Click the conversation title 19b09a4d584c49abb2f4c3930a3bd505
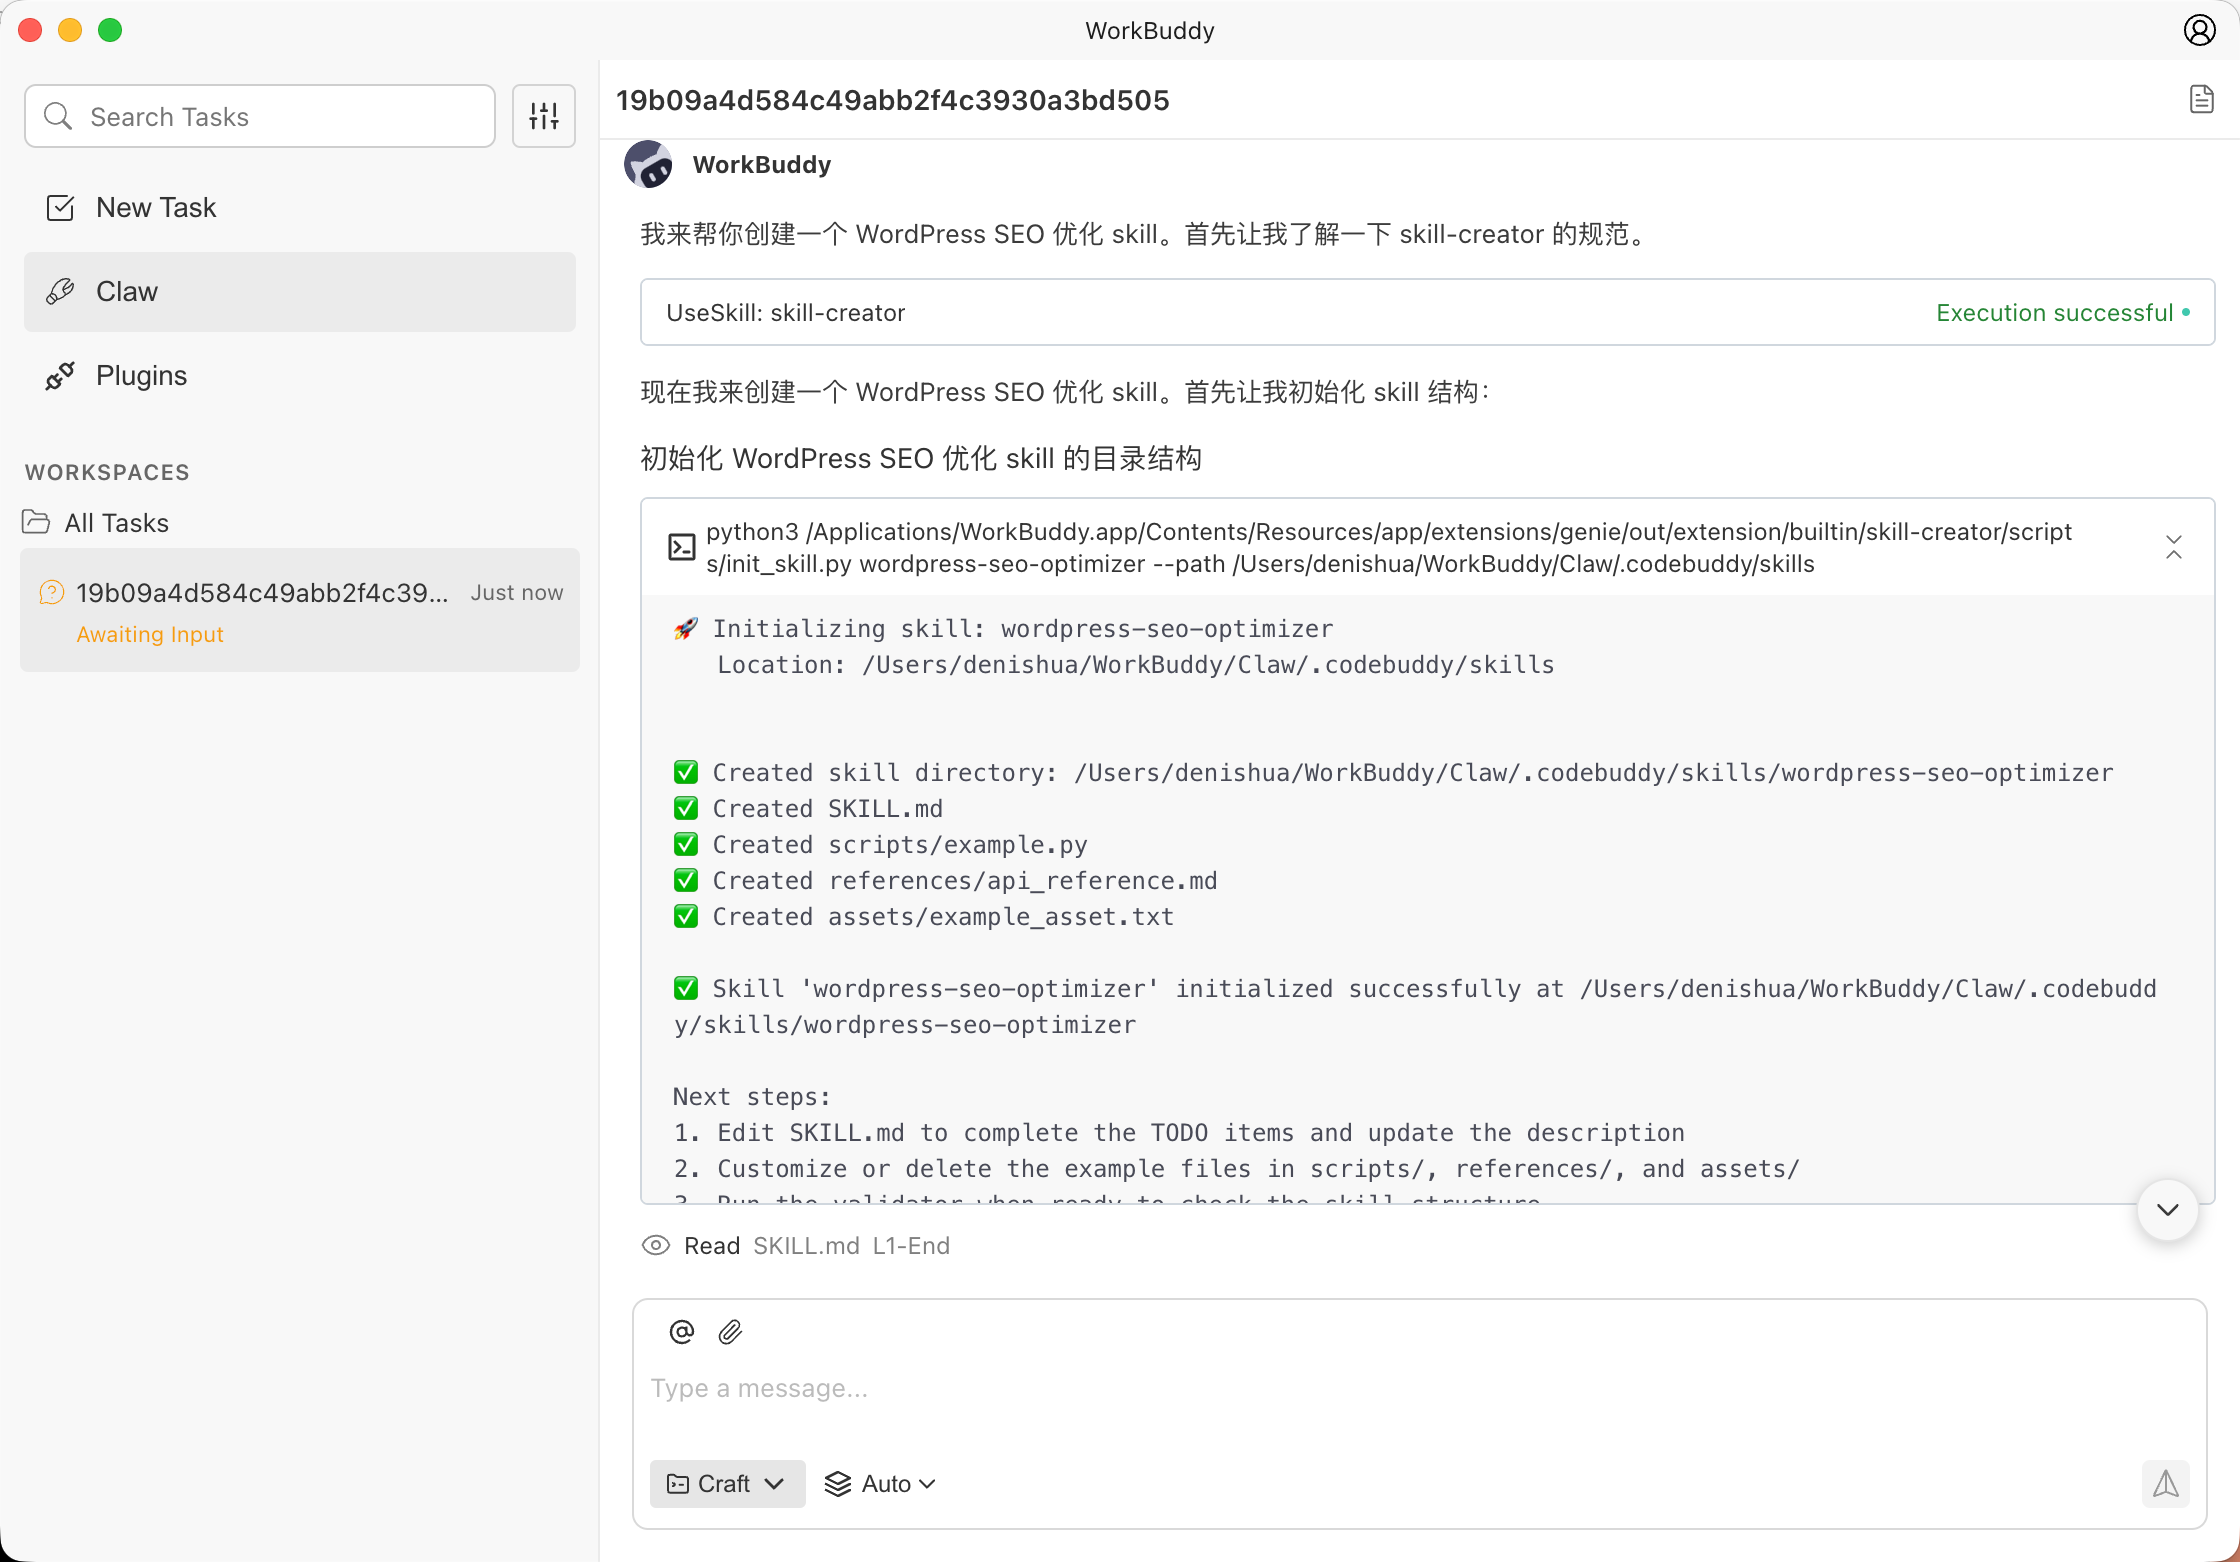Viewport: 2240px width, 1562px height. coord(892,100)
